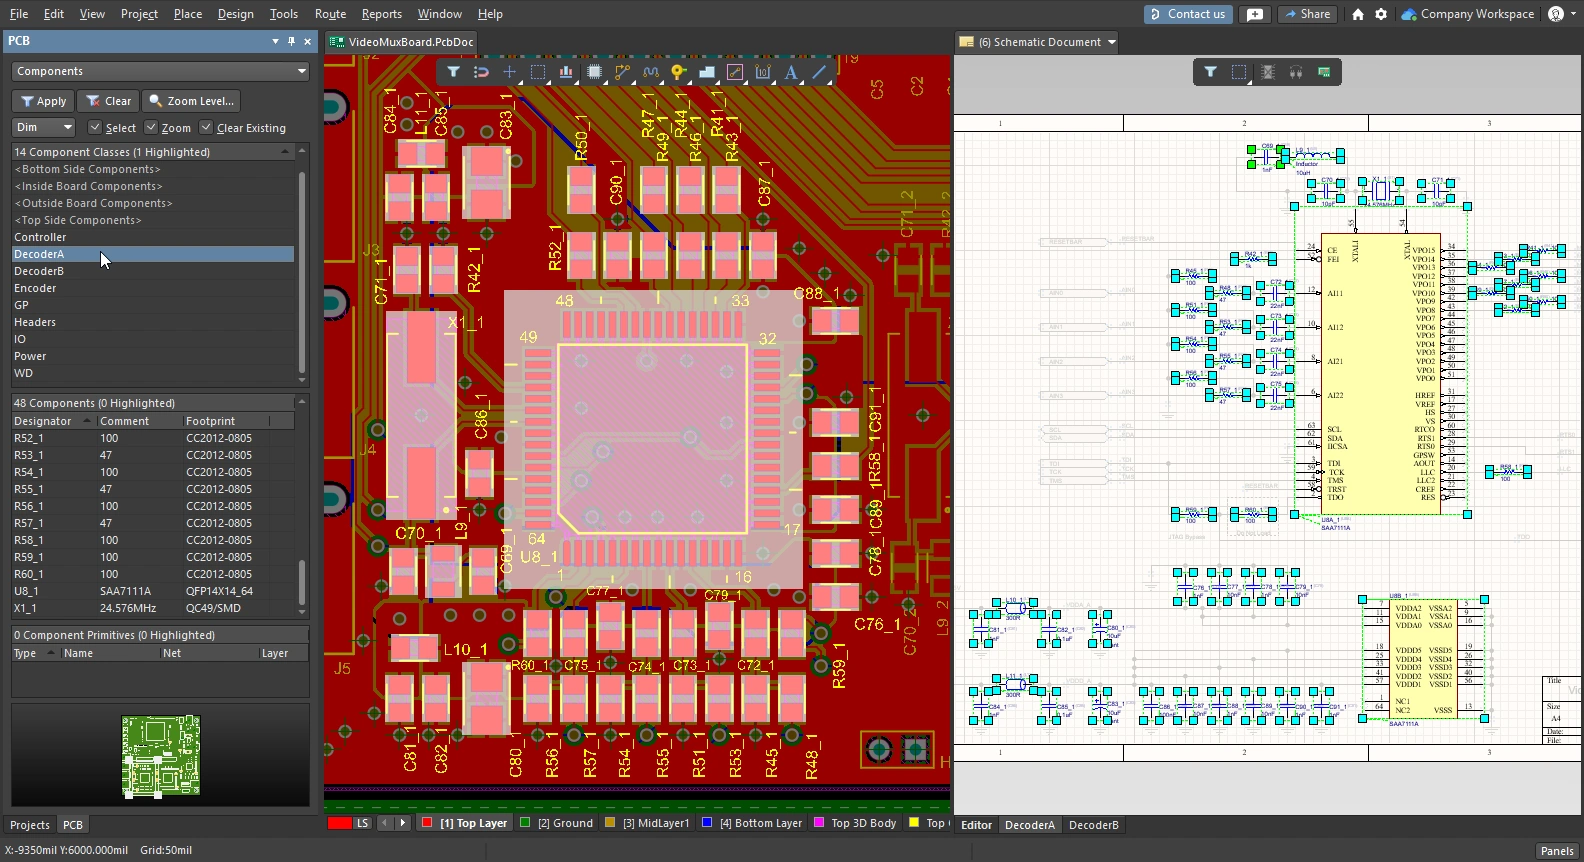Uncheck the Zoom checkbox

click(x=151, y=128)
